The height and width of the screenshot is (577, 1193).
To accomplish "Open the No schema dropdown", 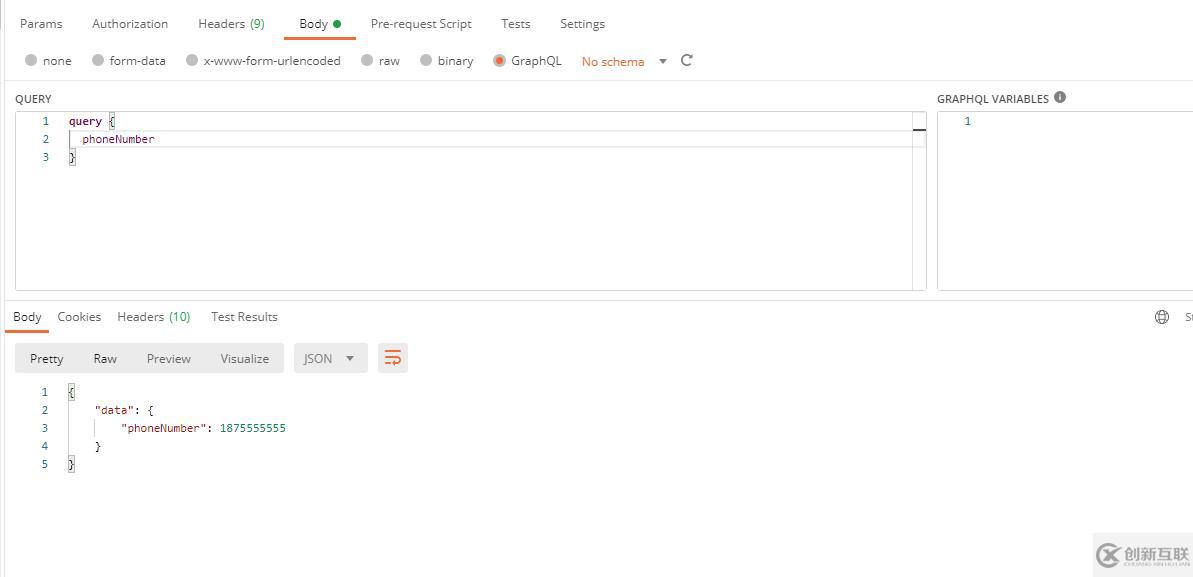I will pos(663,62).
